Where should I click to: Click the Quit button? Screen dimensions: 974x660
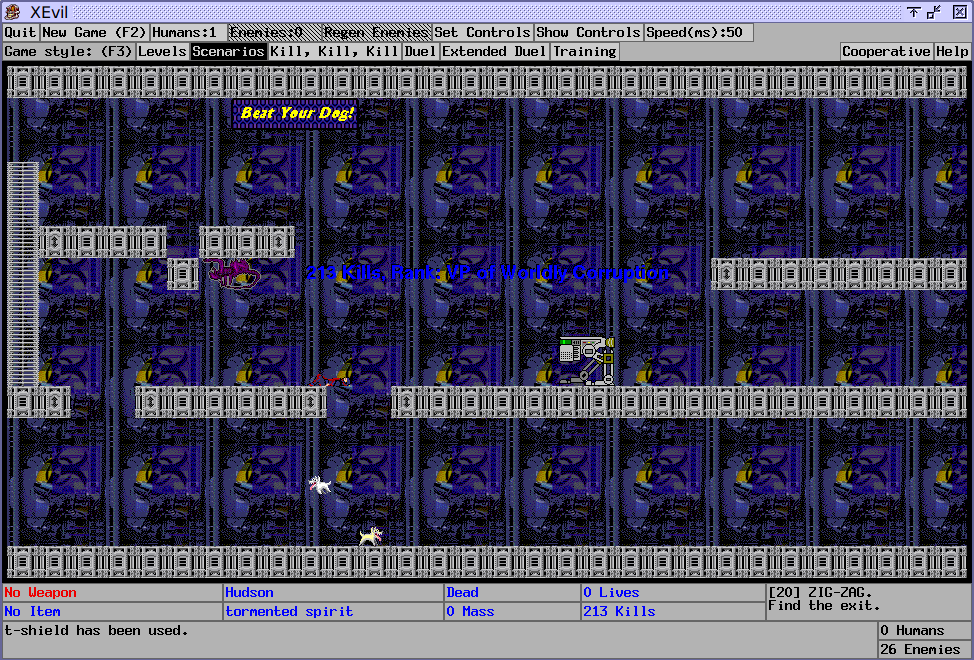click(20, 32)
